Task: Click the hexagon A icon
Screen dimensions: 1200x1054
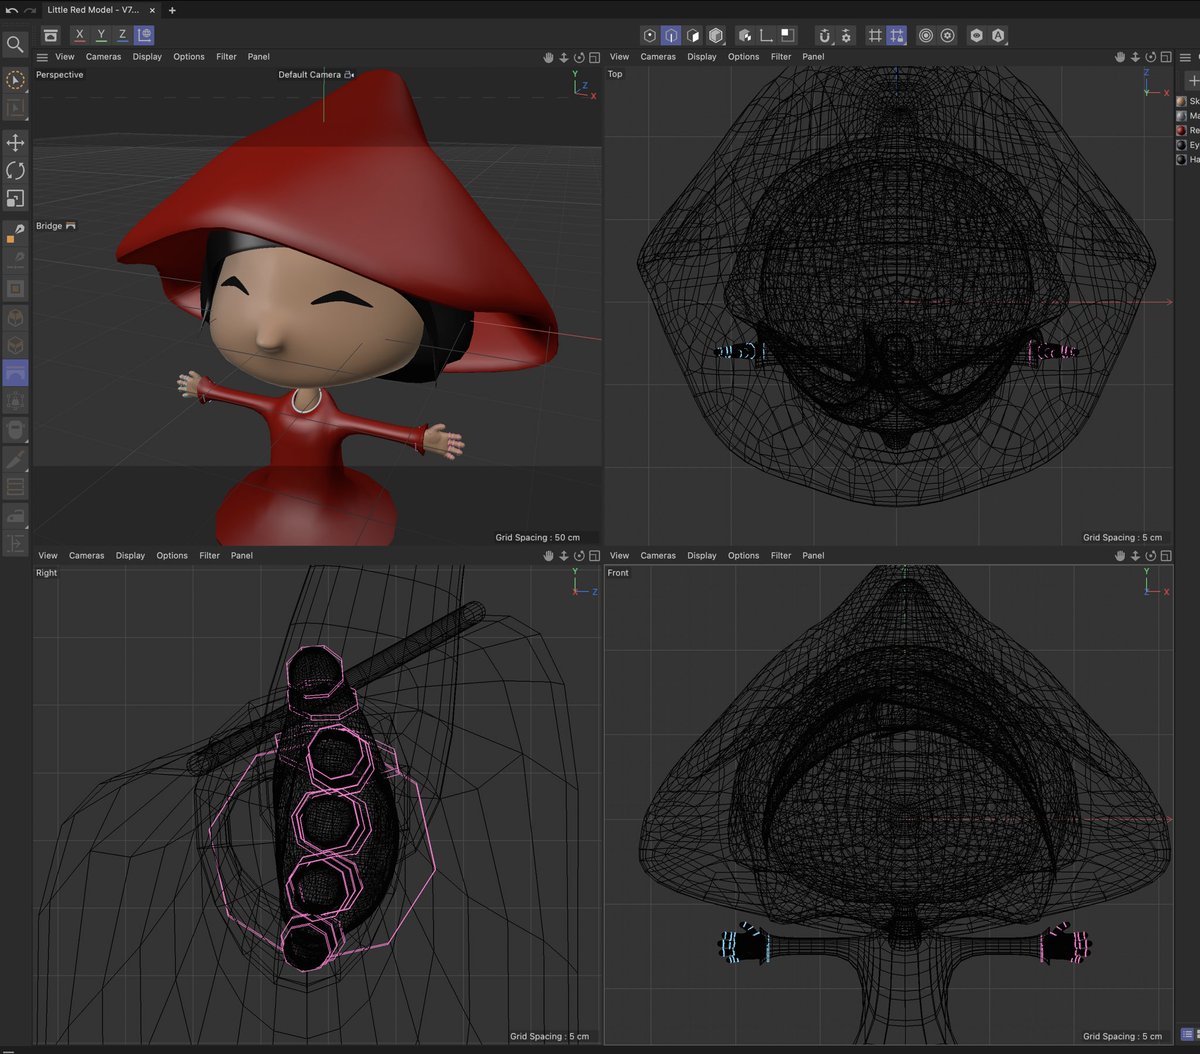Action: point(999,35)
